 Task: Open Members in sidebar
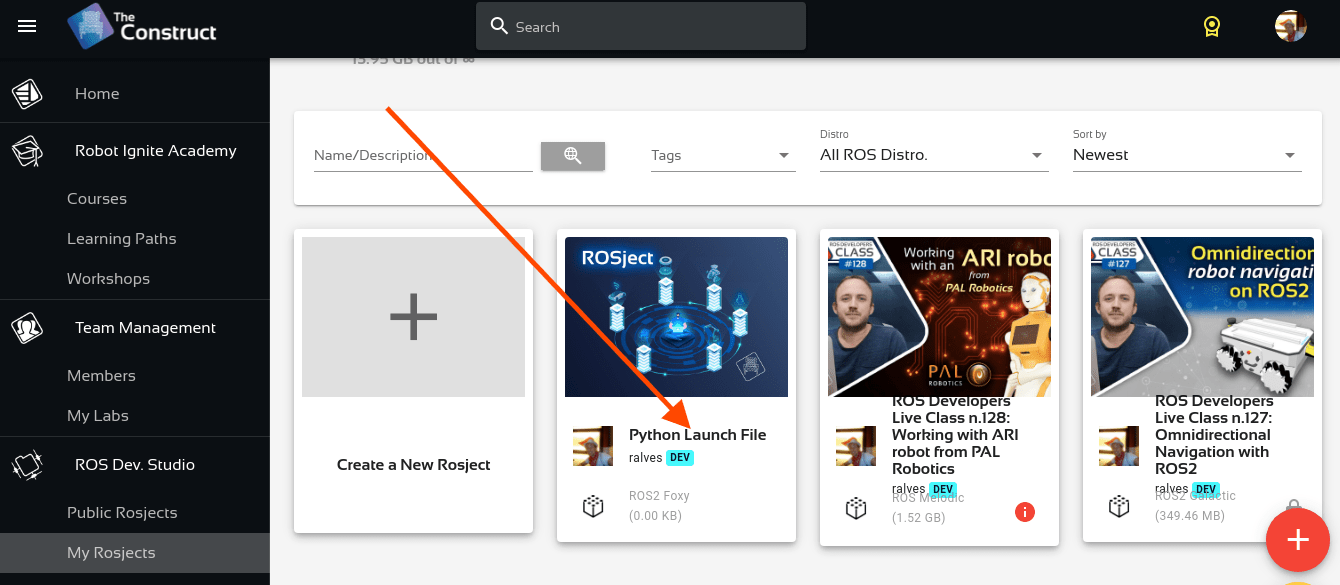click(101, 376)
